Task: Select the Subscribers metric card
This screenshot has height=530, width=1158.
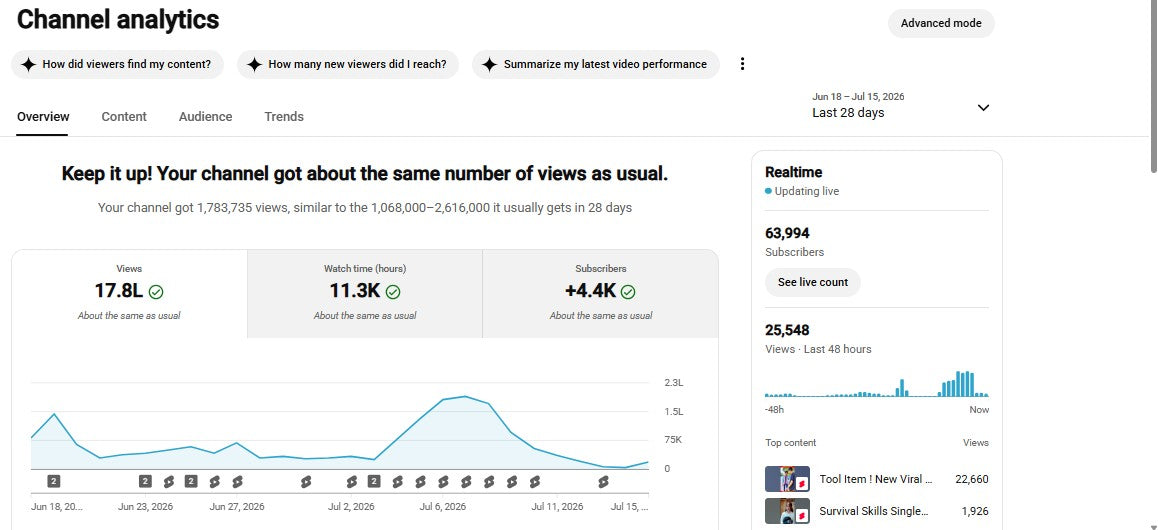Action: point(600,294)
